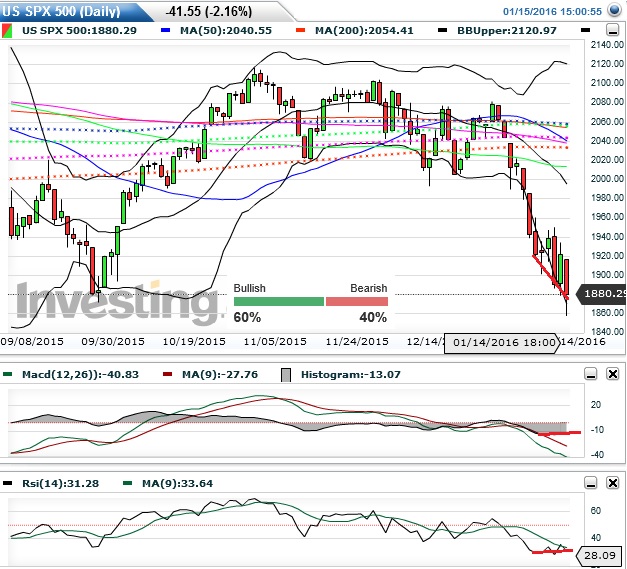Minimize the MACD indicator panel
The height and width of the screenshot is (569, 627).
coord(588,375)
